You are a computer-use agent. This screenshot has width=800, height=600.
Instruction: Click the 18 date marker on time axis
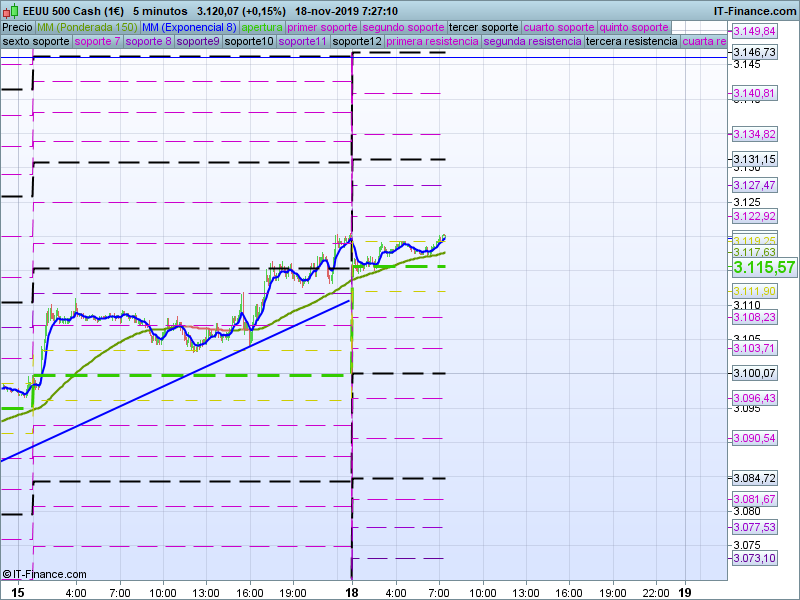353,592
